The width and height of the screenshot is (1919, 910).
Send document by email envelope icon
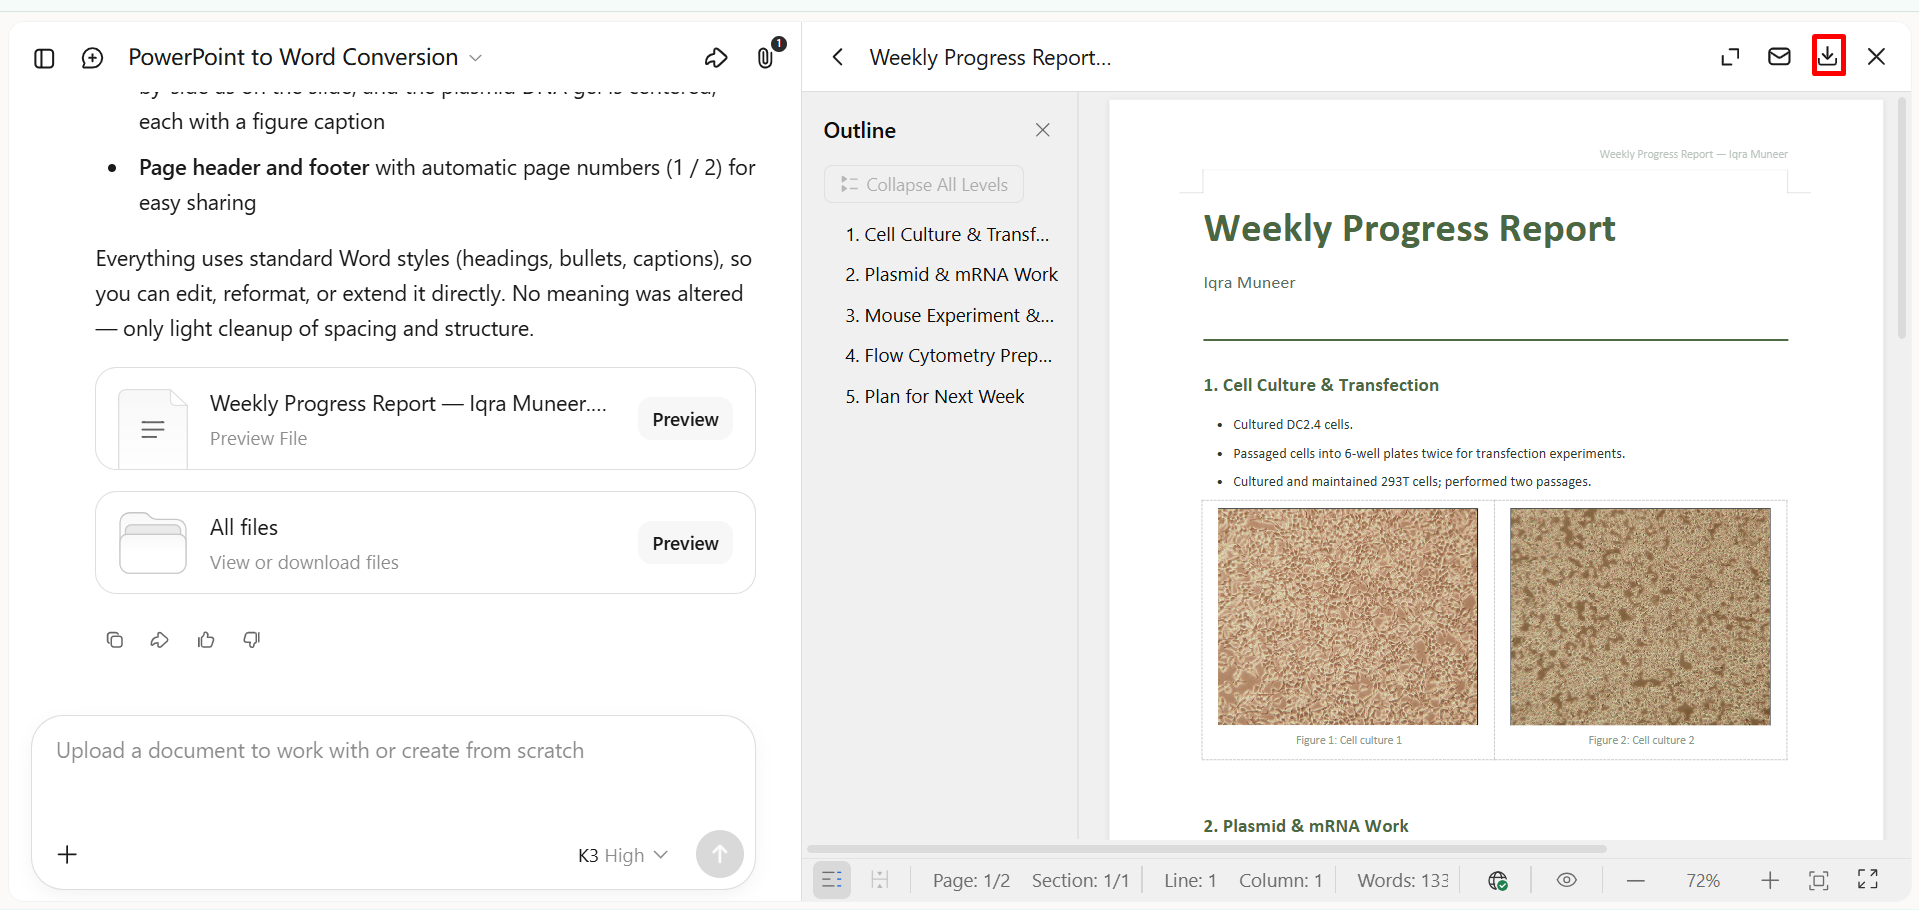pyautogui.click(x=1779, y=57)
